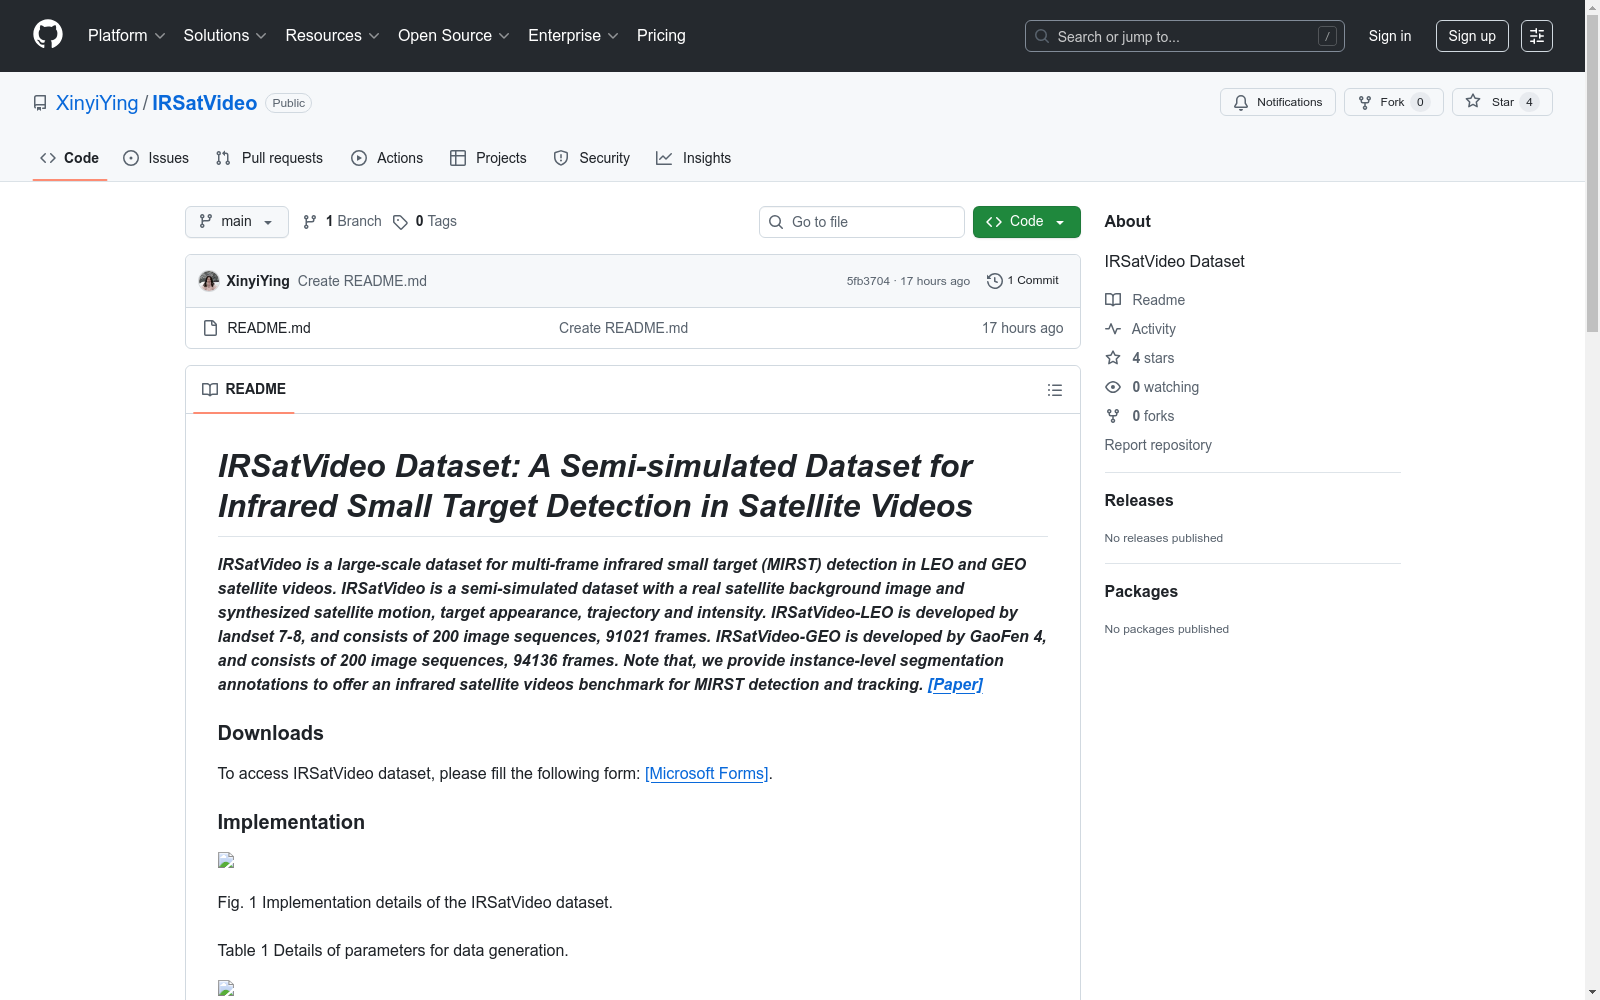Open the [Paper] link
The image size is (1600, 1000).
tap(955, 684)
